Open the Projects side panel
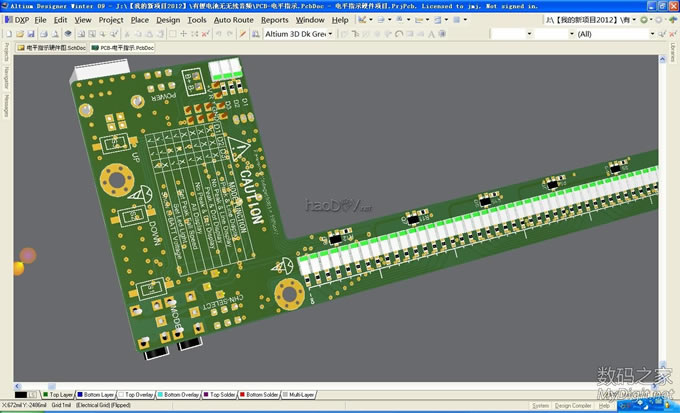The height and width of the screenshot is (413, 680). pyautogui.click(x=5, y=54)
